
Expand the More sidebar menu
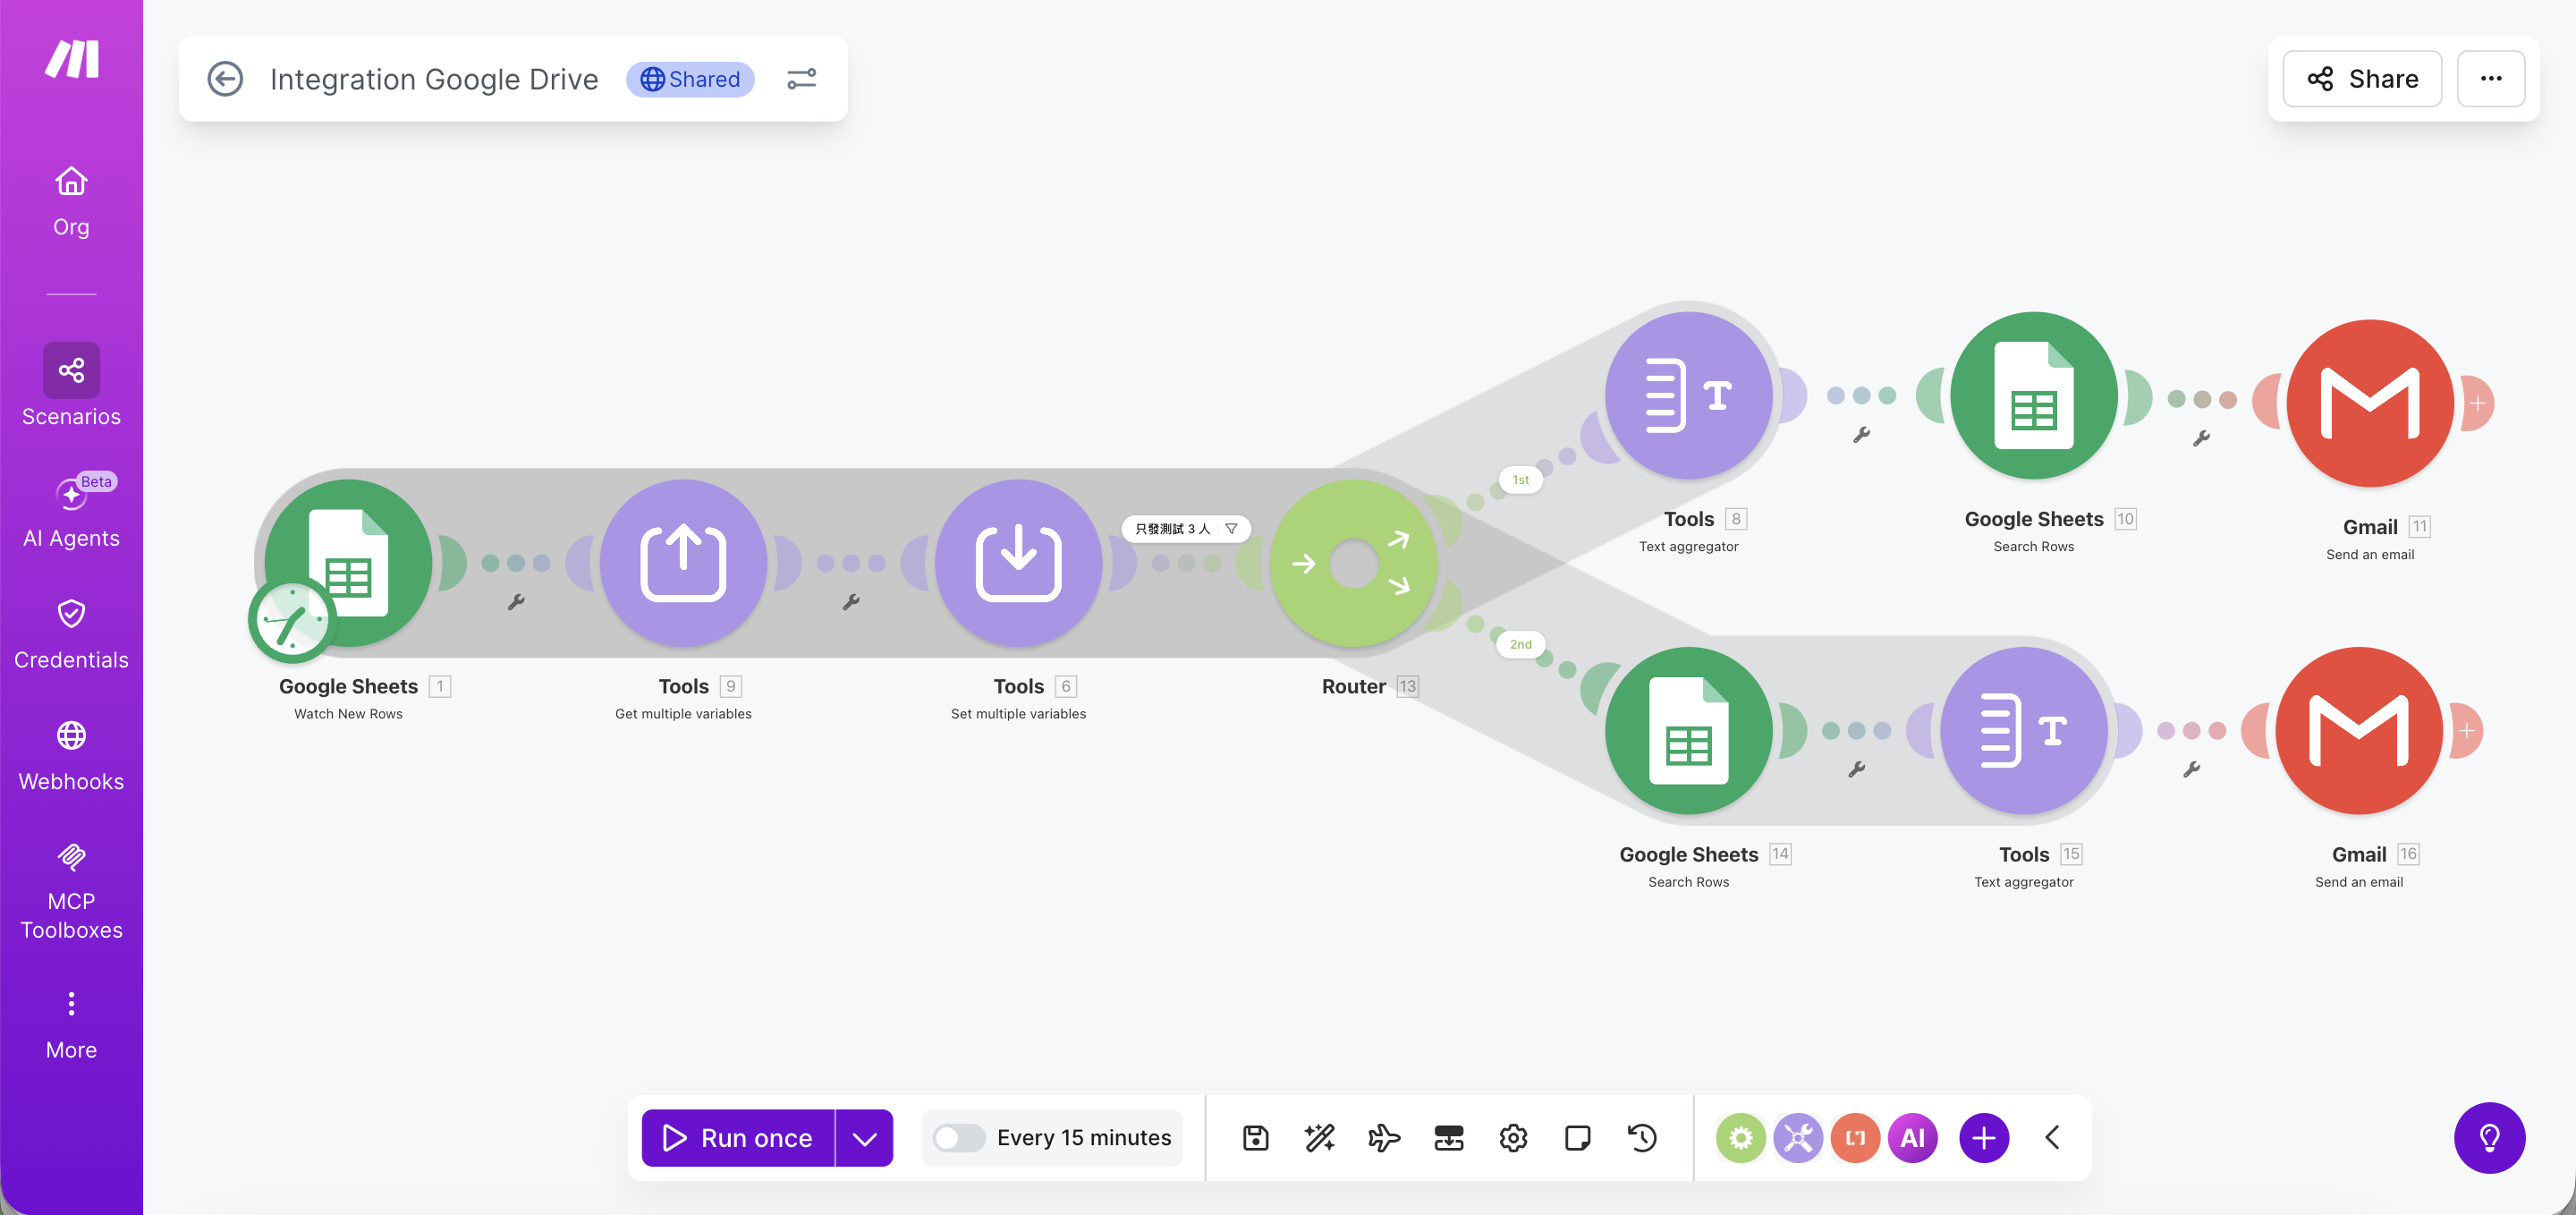point(71,1026)
